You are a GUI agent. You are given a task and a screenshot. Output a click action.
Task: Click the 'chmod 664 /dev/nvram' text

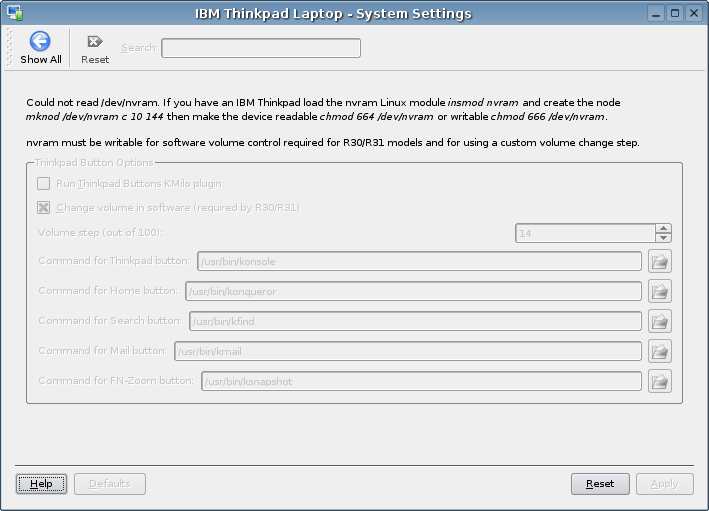click(376, 117)
